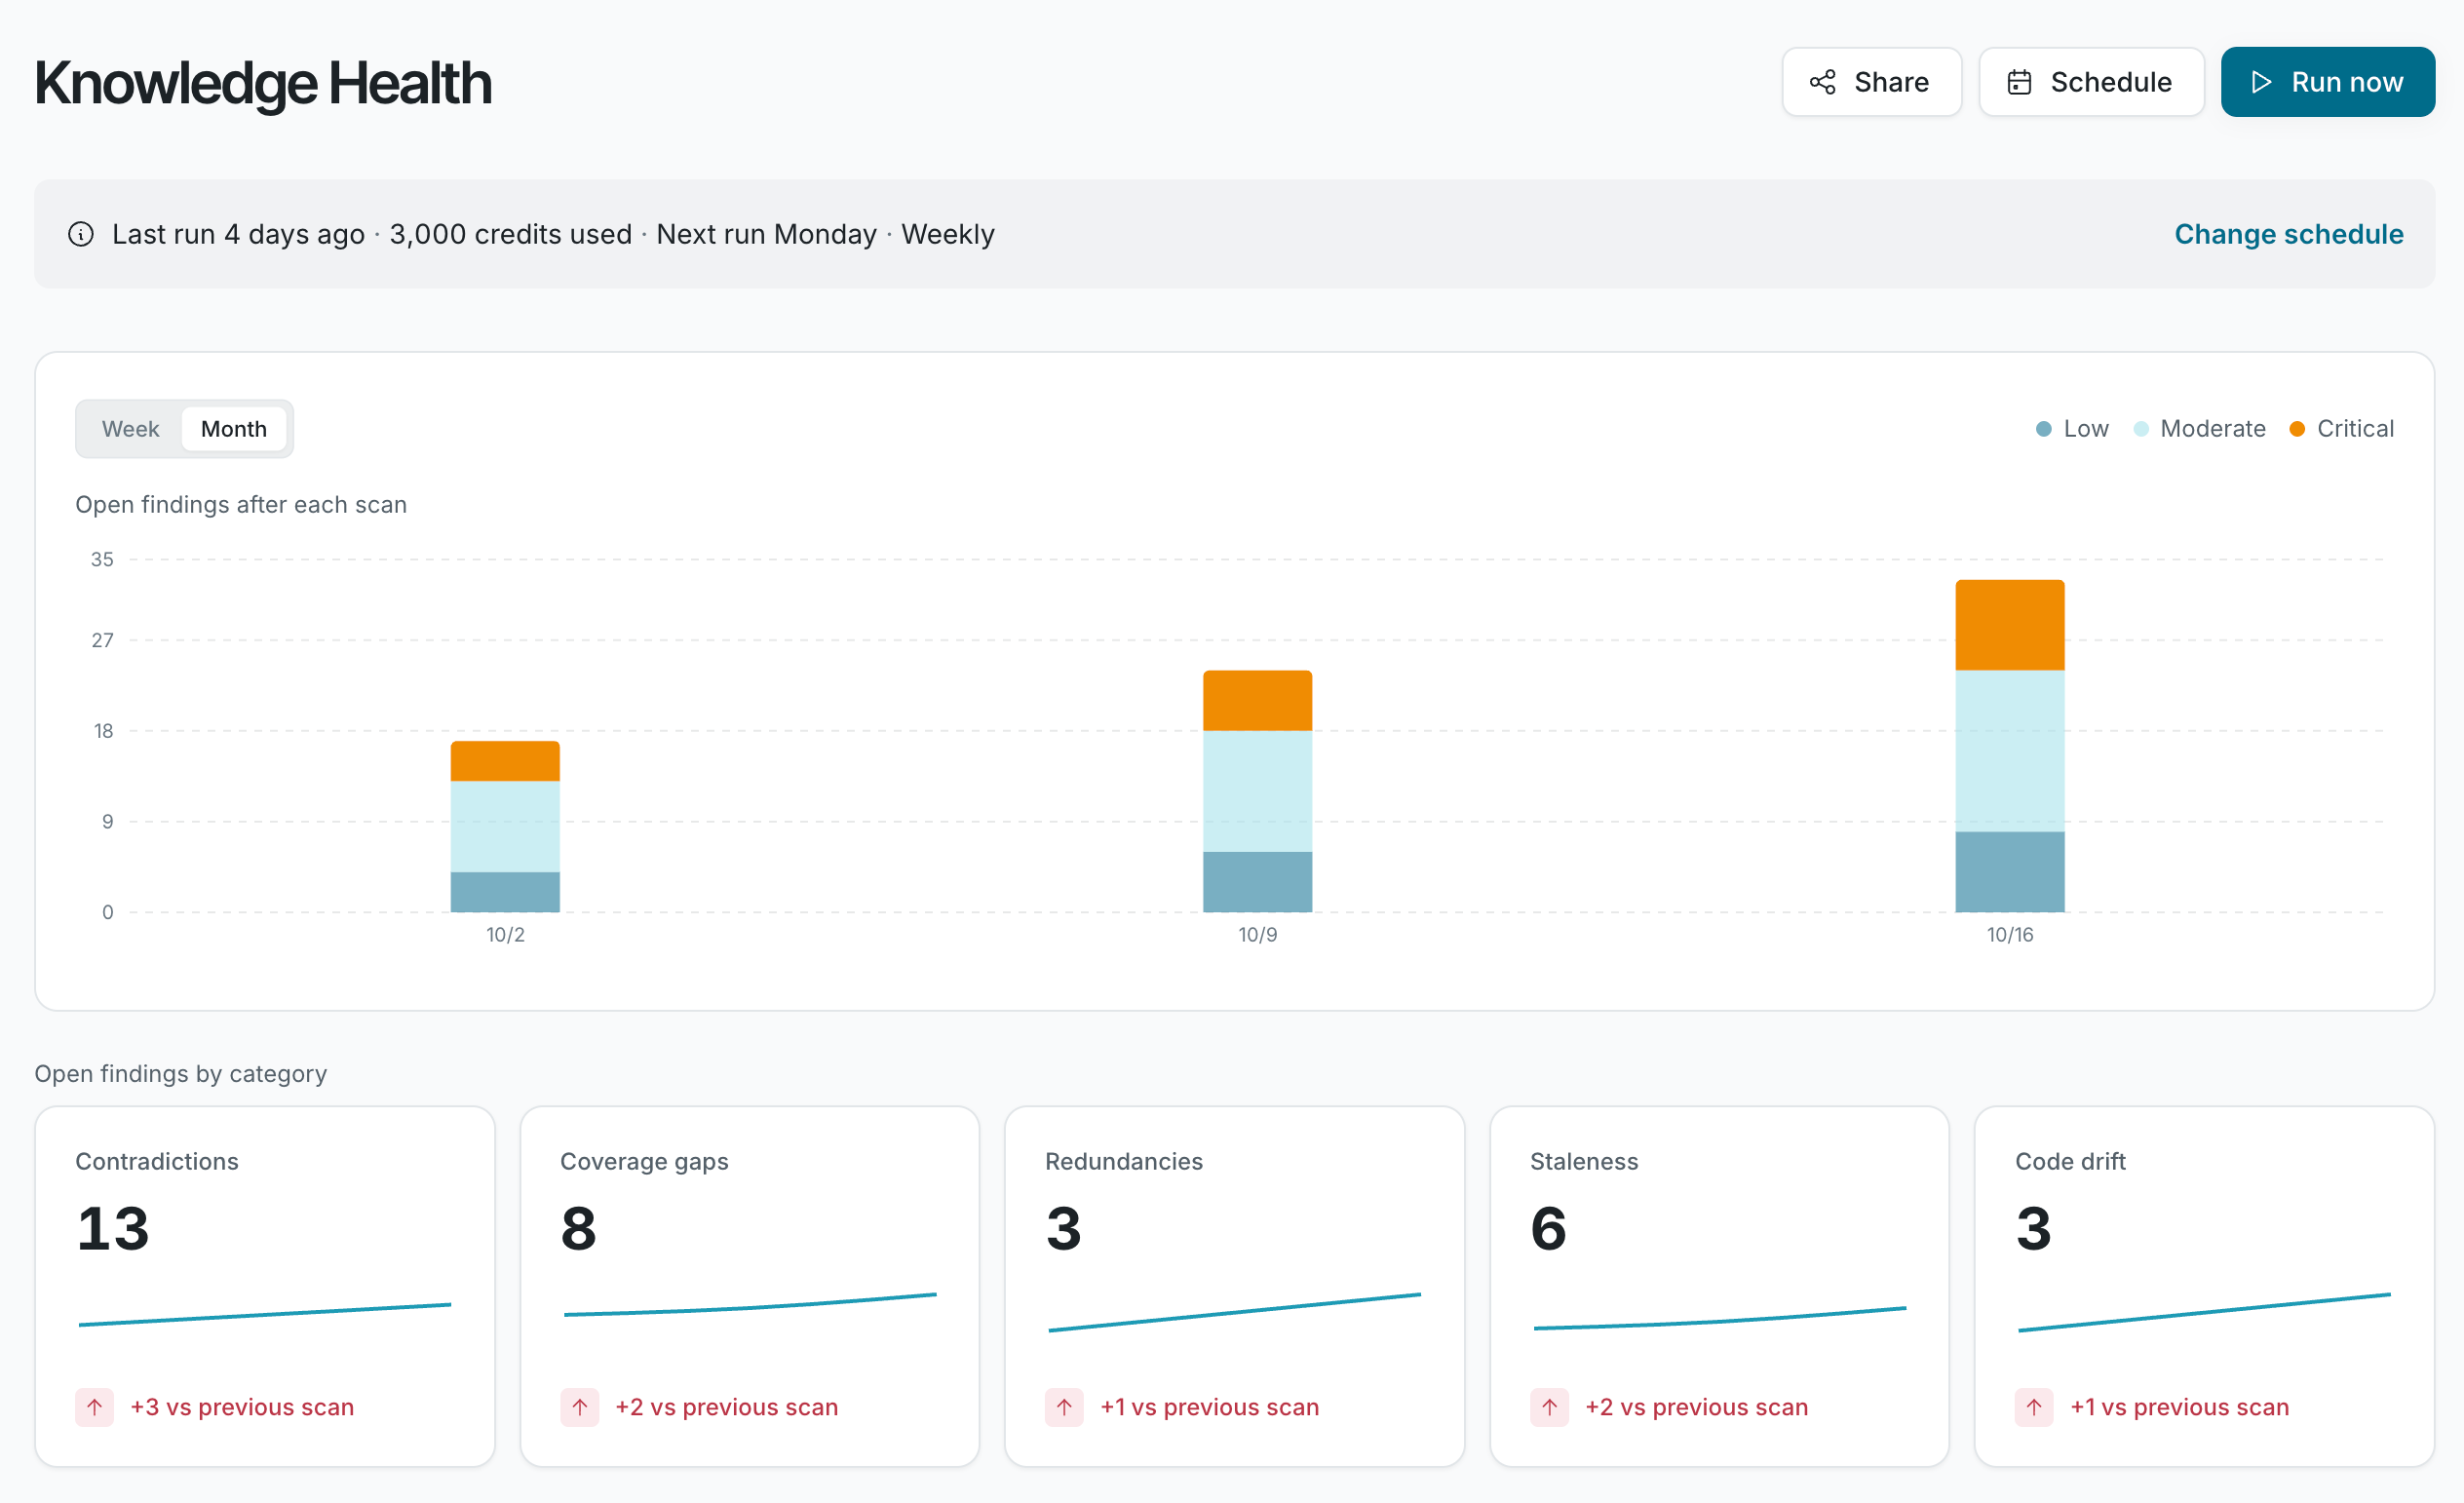Click the 10/16 axis date label
2464x1503 pixels.
[x=2010, y=935]
